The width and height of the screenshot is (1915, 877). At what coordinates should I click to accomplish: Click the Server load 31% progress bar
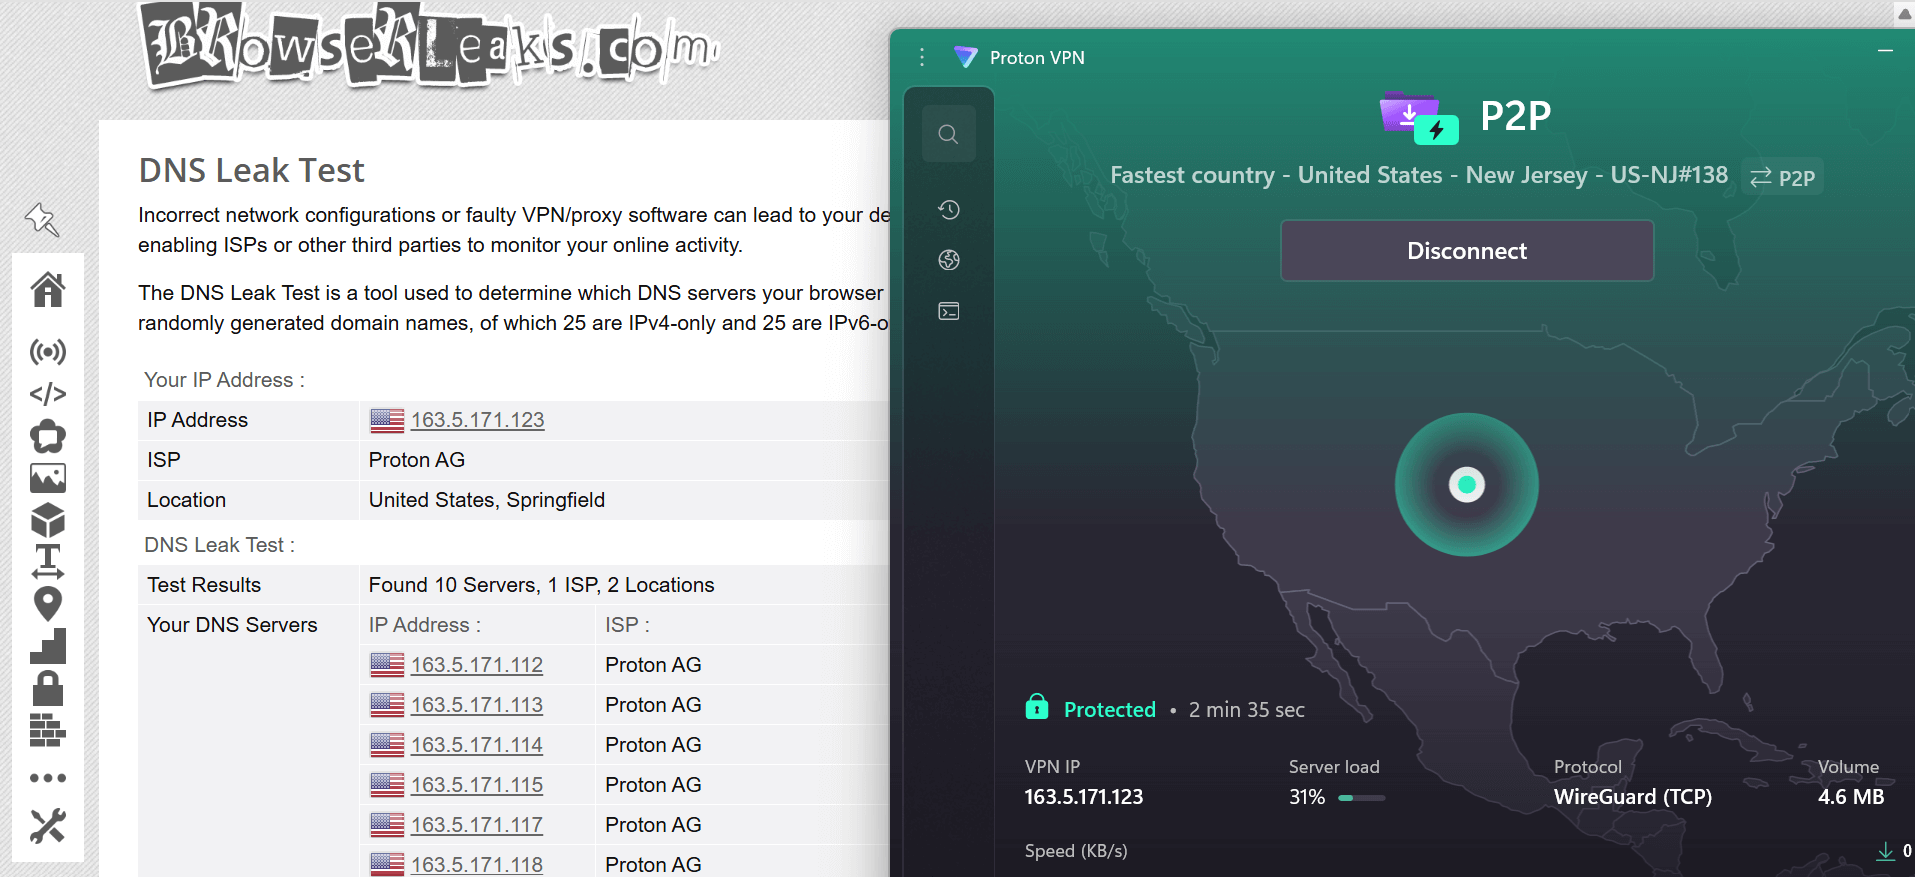[x=1361, y=798]
